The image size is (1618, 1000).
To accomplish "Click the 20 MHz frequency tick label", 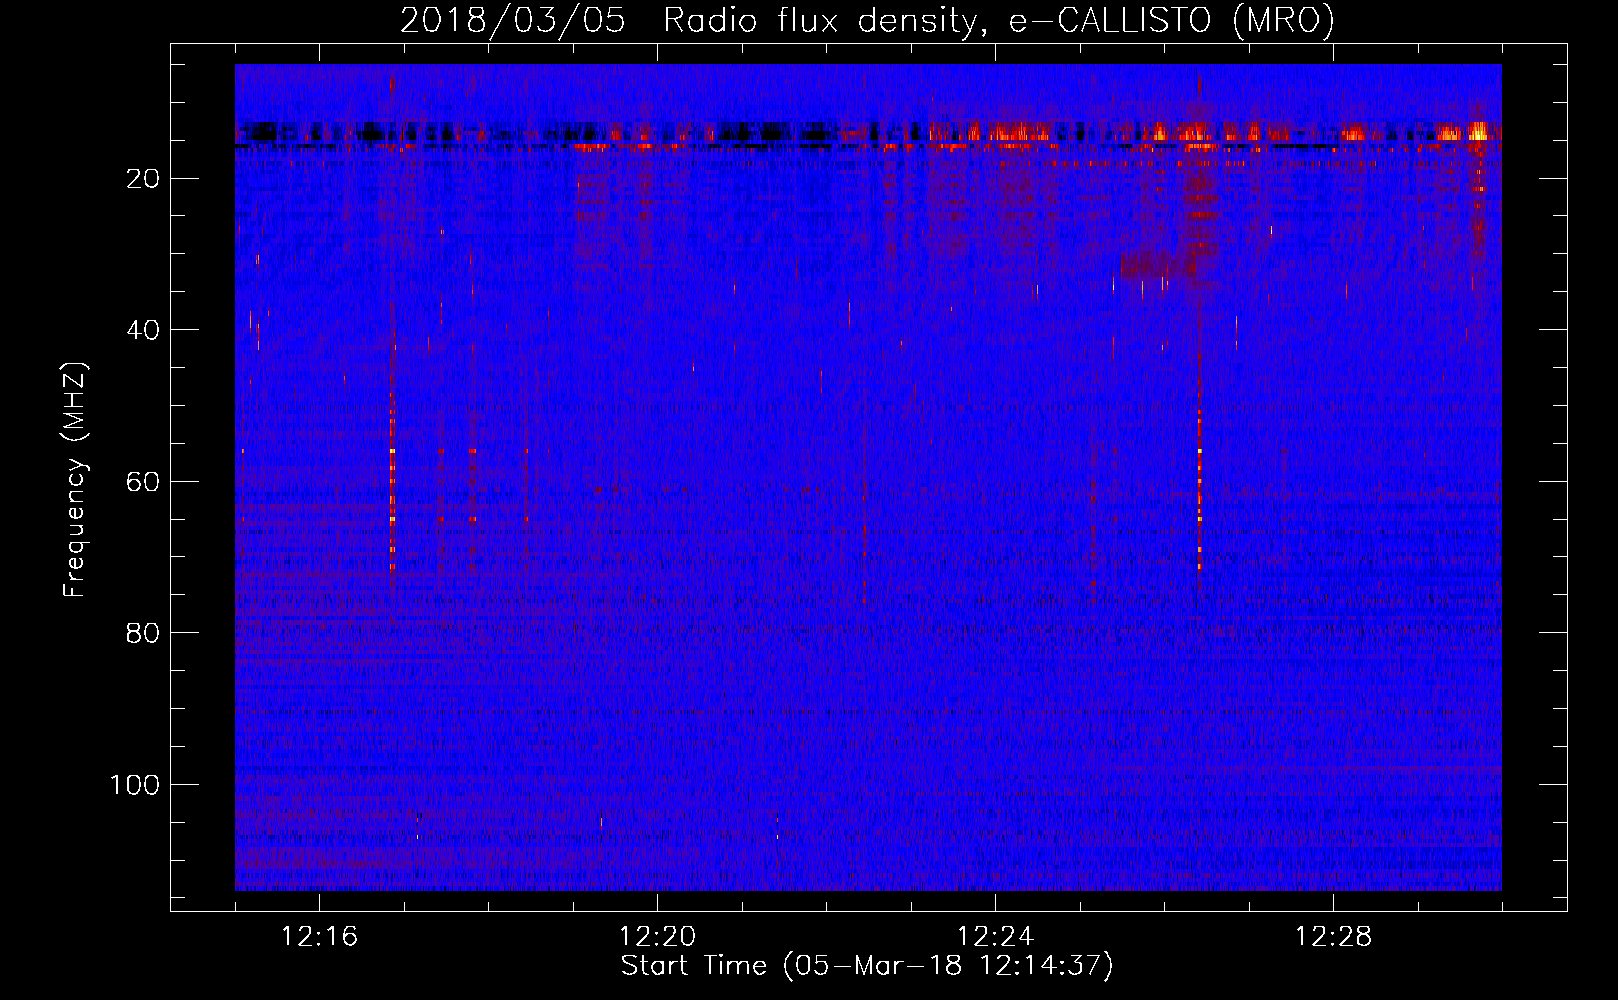I will (x=144, y=179).
